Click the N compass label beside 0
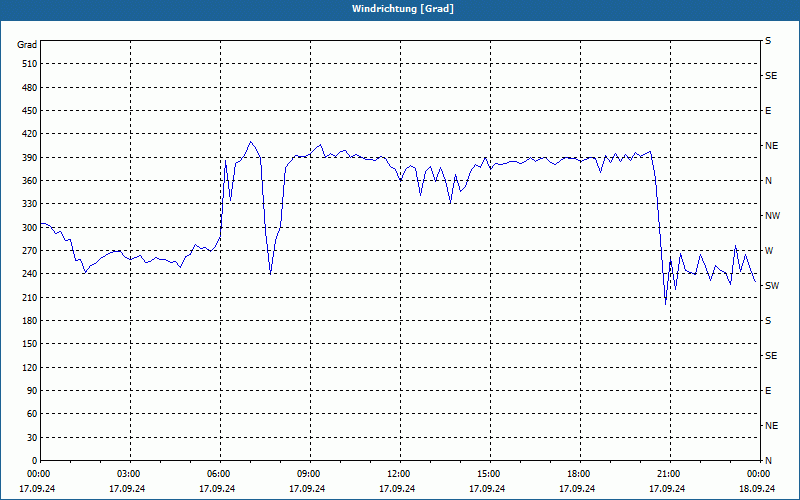Image resolution: width=800 pixels, height=500 pixels. [x=768, y=461]
